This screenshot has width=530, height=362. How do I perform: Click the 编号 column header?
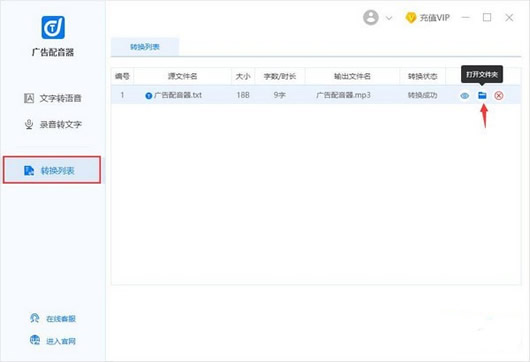point(122,76)
